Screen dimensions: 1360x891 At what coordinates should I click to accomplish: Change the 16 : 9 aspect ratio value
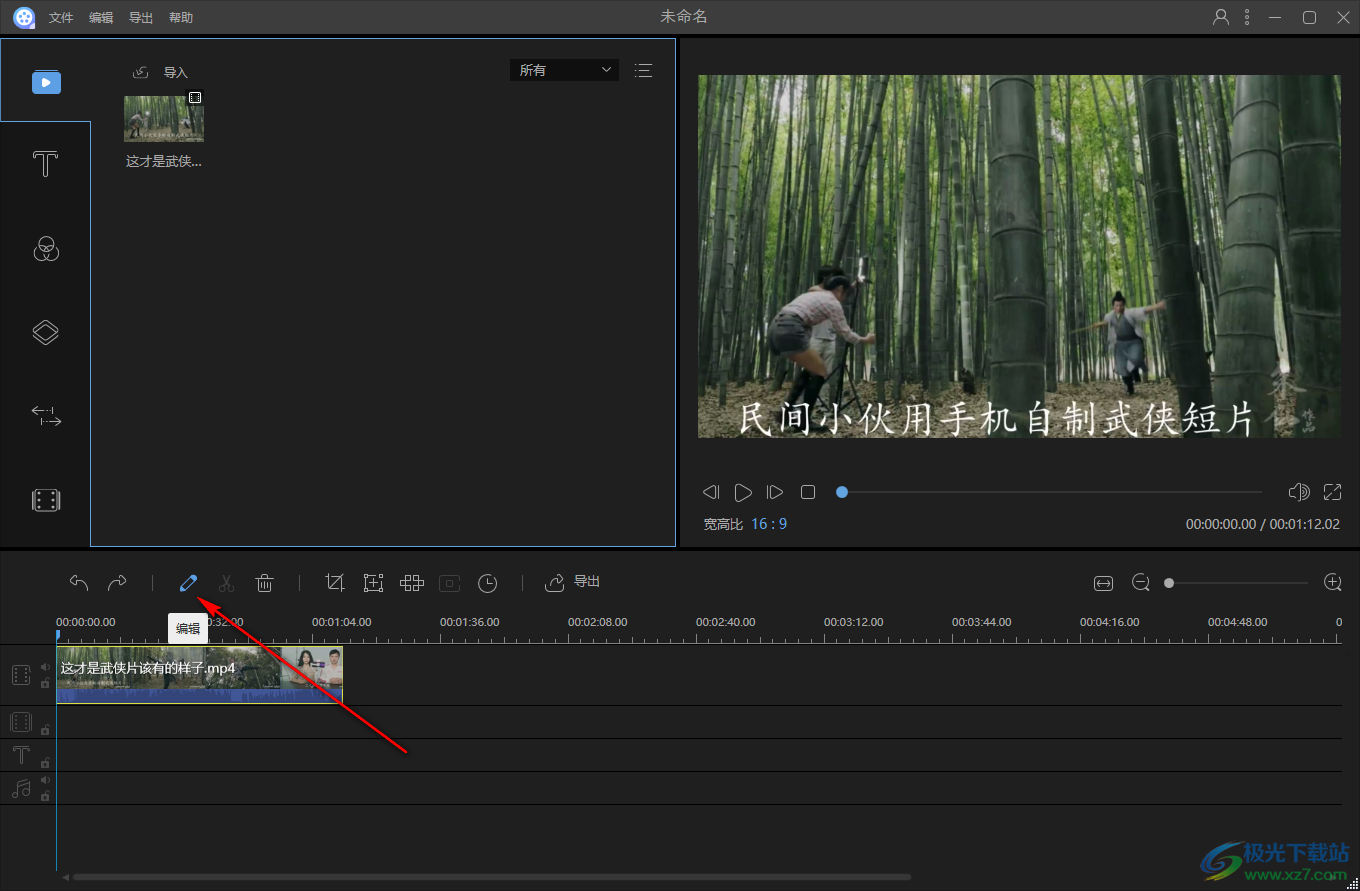769,524
